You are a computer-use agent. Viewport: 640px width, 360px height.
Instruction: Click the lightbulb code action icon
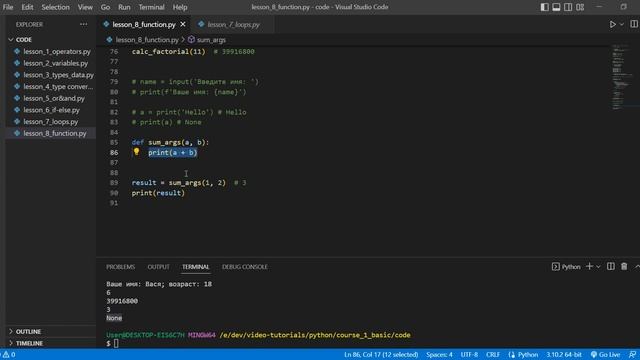click(136, 152)
